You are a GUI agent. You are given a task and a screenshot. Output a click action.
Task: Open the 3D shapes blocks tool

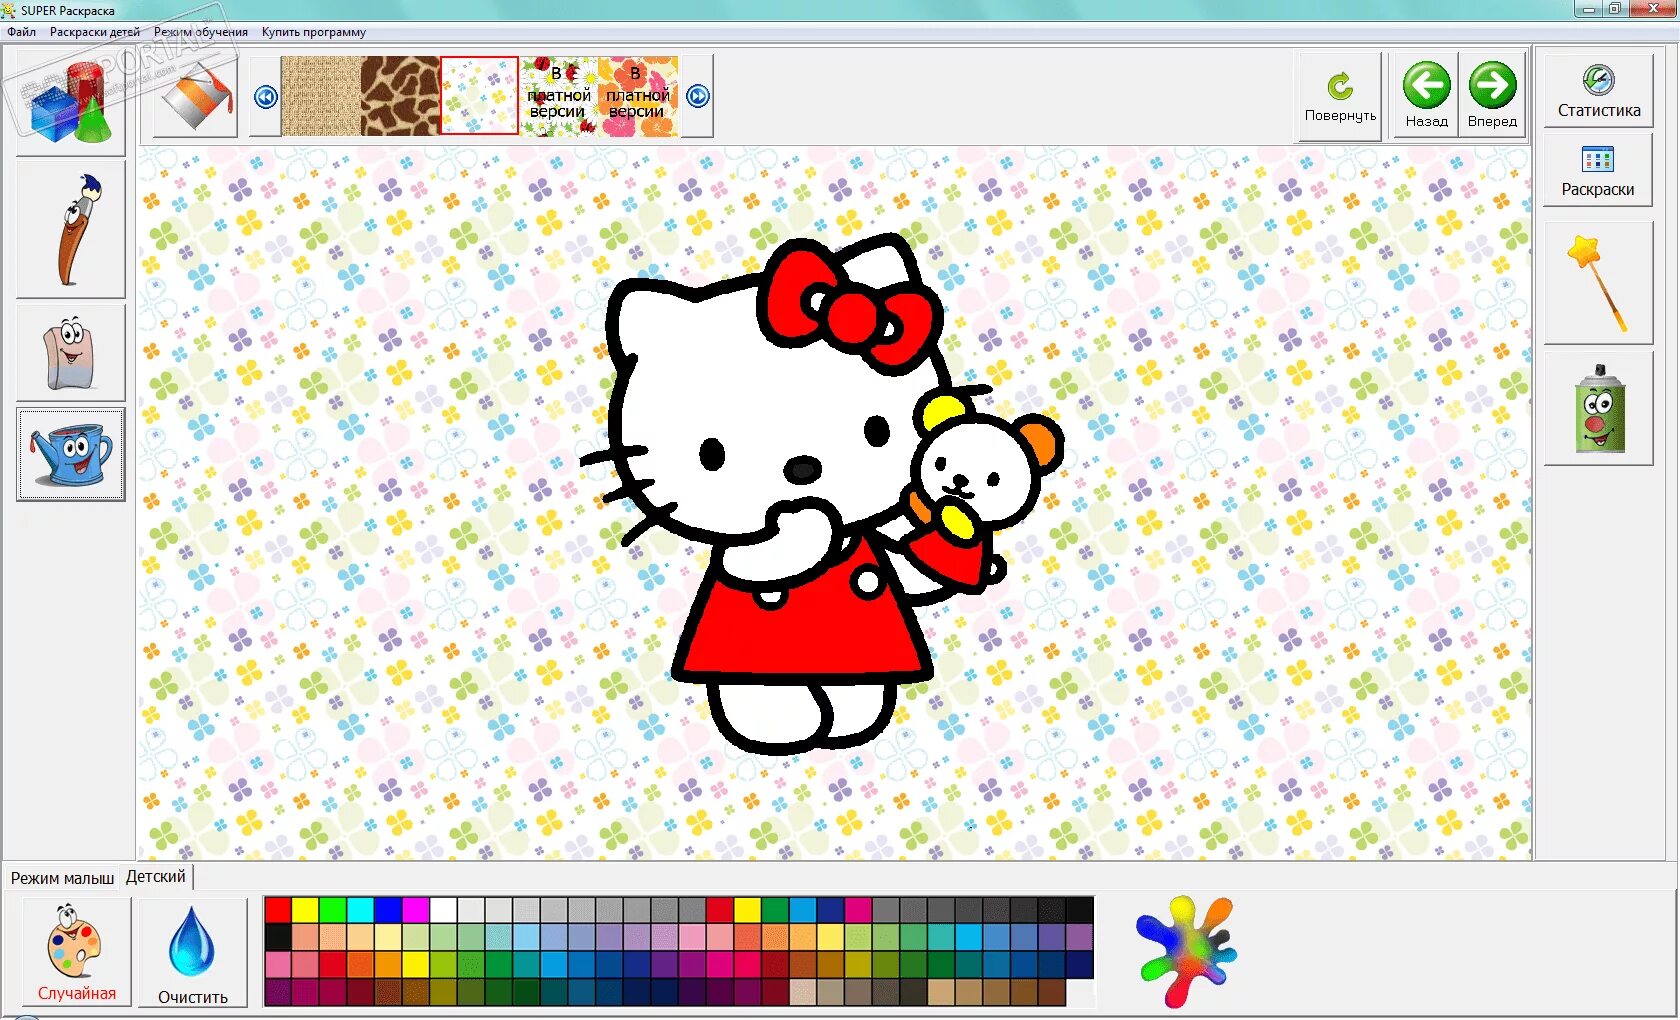[x=71, y=100]
